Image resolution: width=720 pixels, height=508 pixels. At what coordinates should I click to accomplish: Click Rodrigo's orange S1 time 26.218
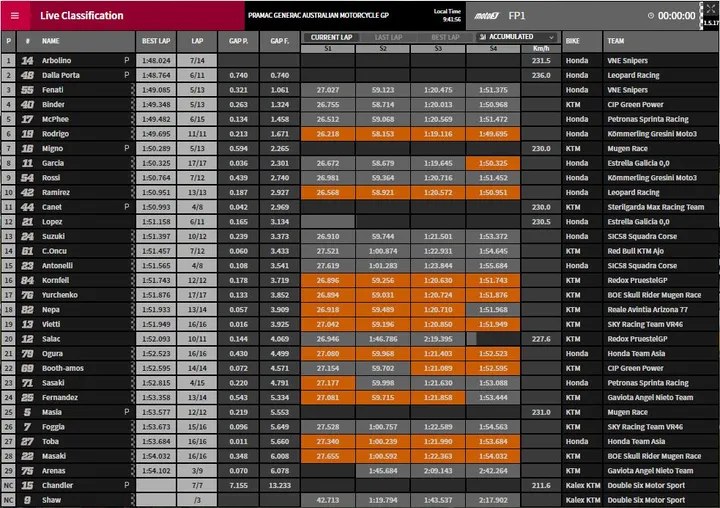(x=328, y=134)
